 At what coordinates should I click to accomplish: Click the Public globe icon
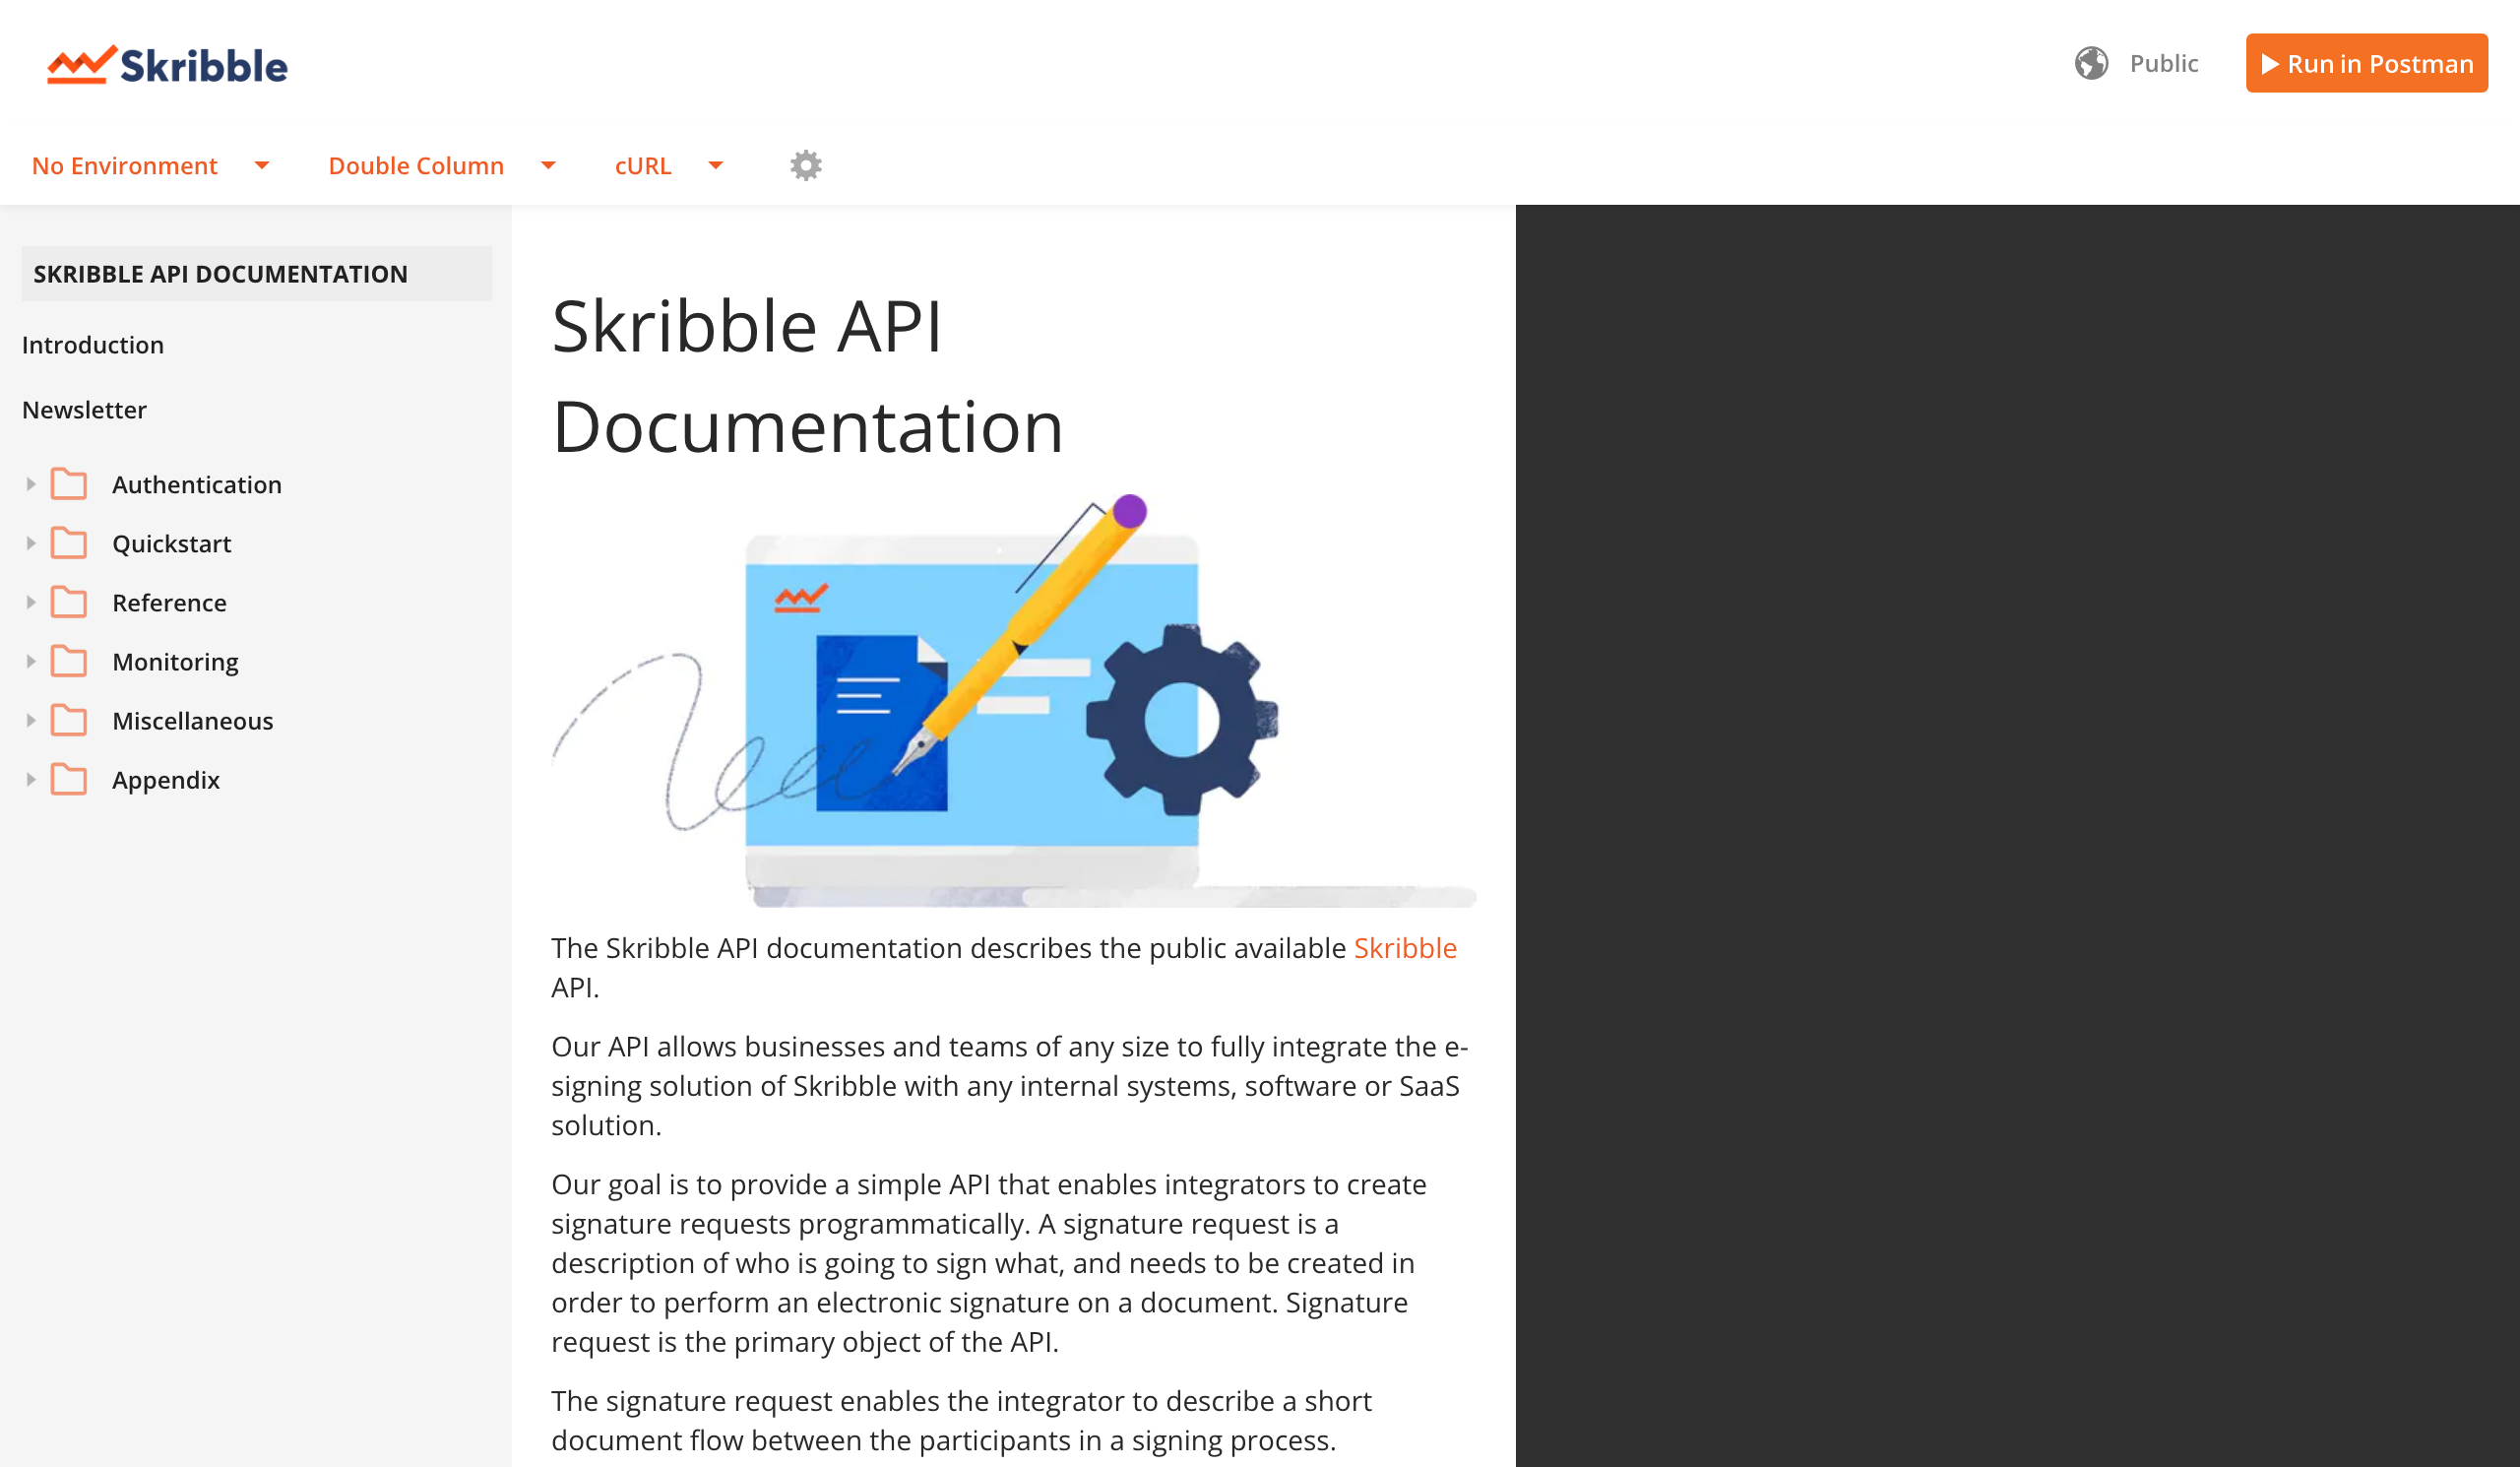click(2091, 63)
